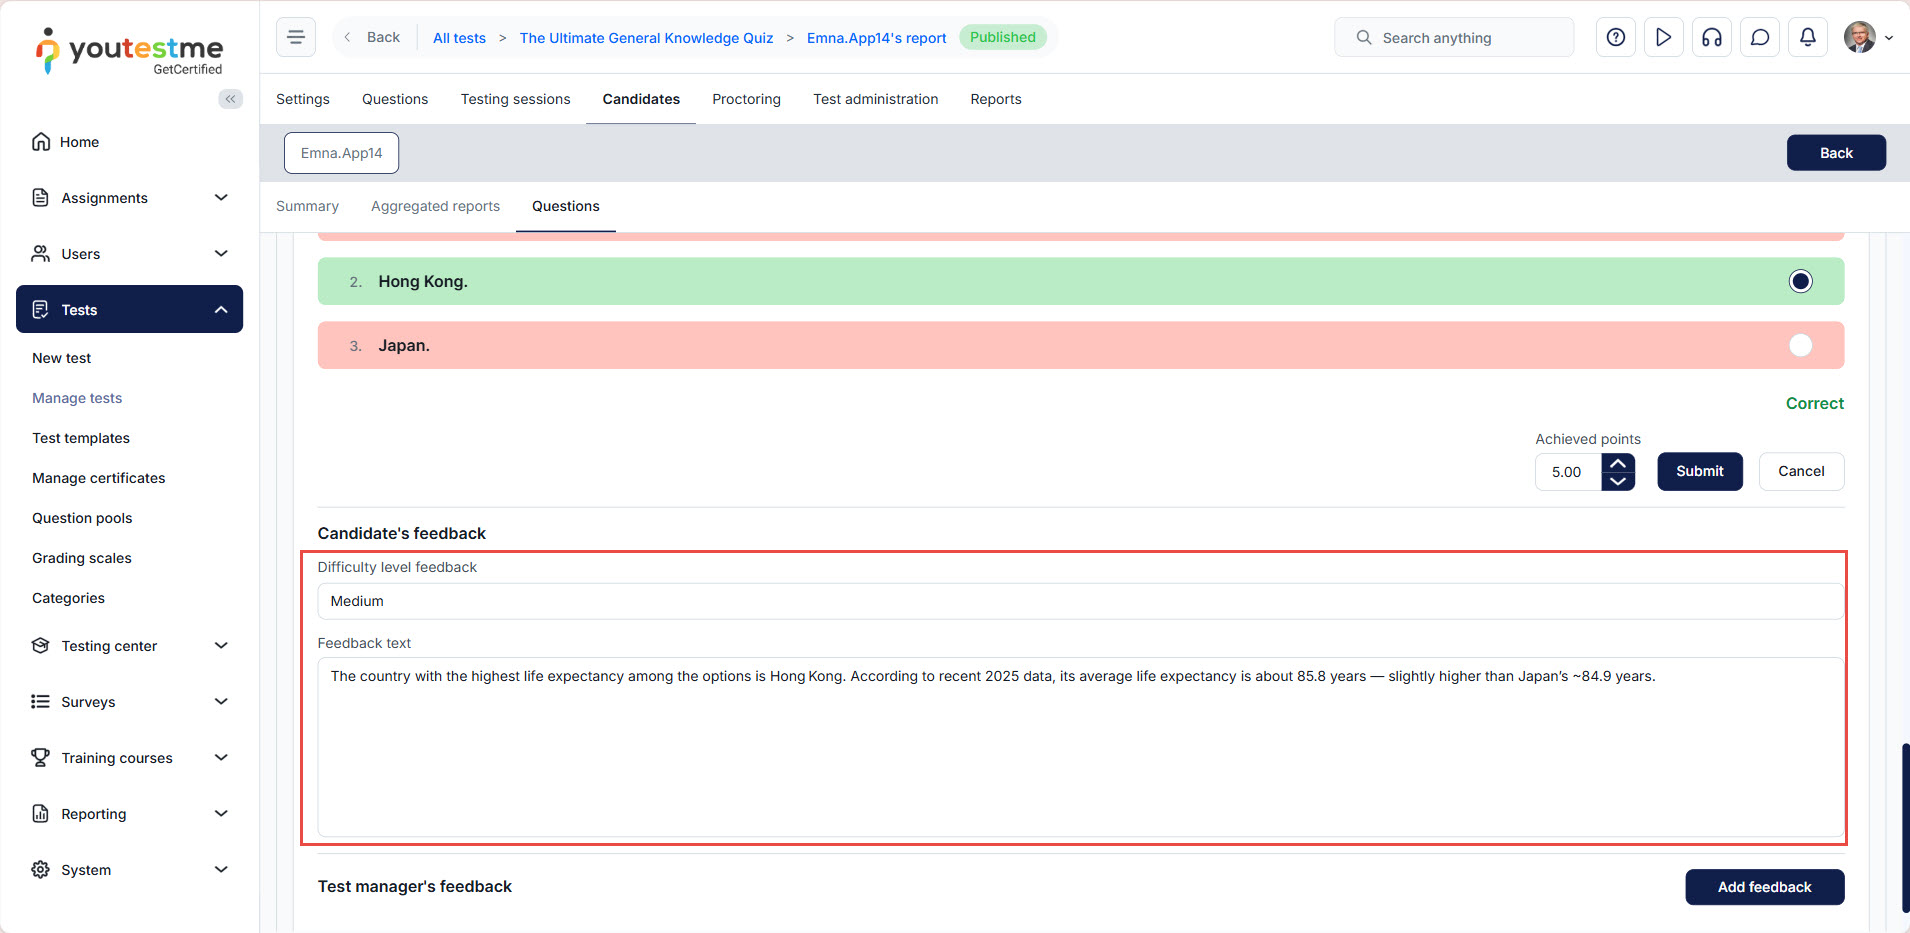Open the notifications bell
Viewport: 1910px width, 933px height.
pos(1807,37)
